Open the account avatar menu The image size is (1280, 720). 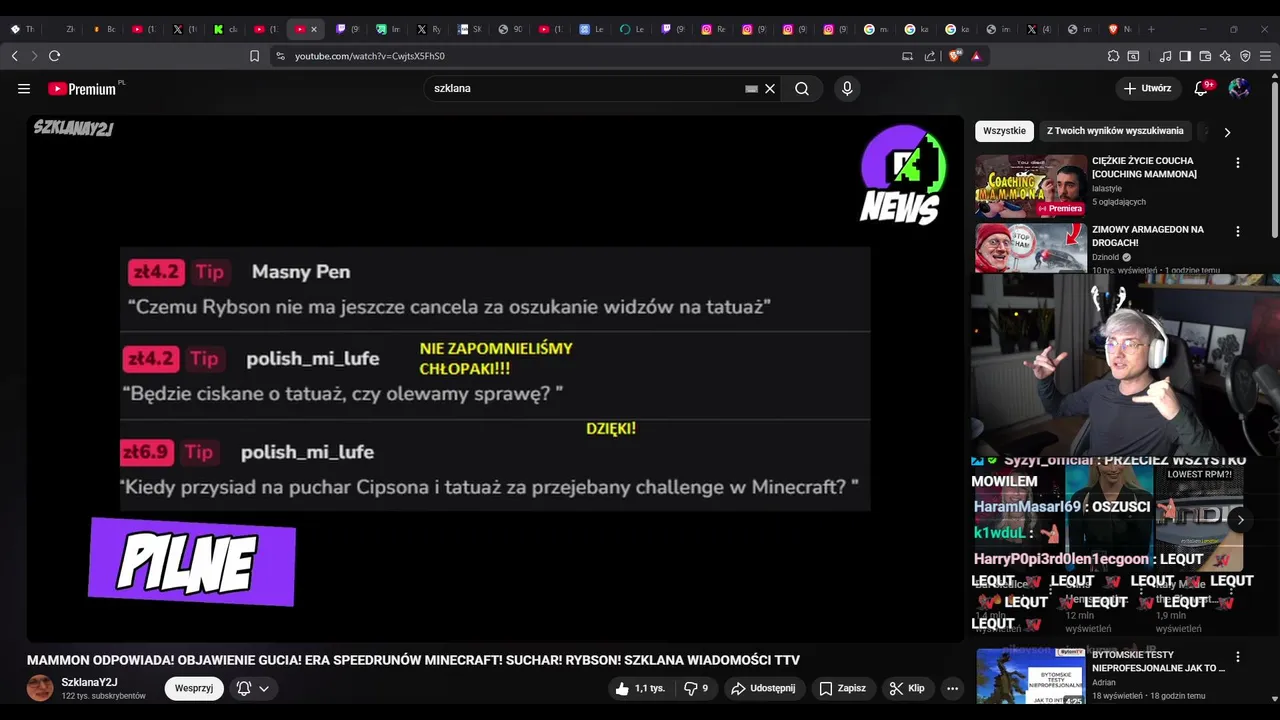(x=1239, y=89)
